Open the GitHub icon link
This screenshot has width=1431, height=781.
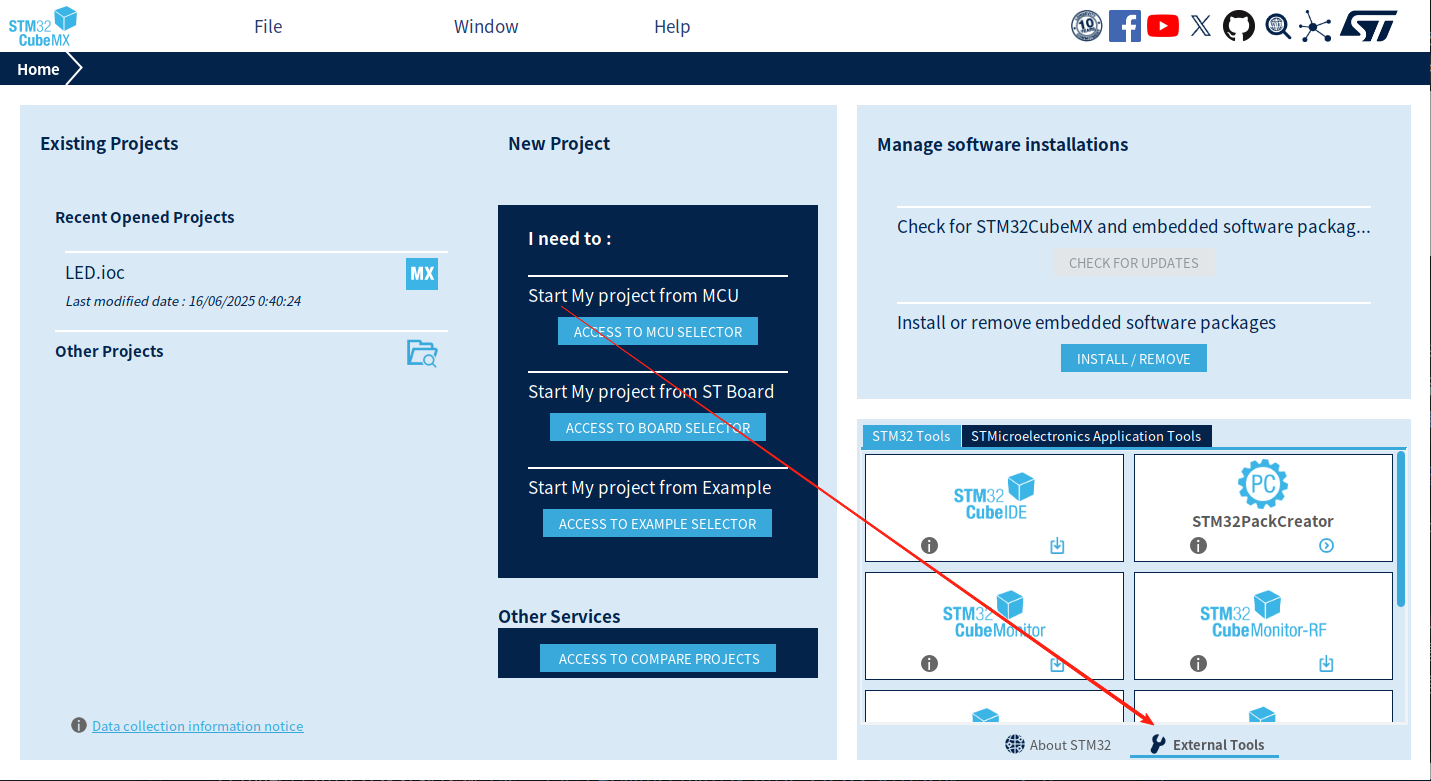pyautogui.click(x=1239, y=26)
